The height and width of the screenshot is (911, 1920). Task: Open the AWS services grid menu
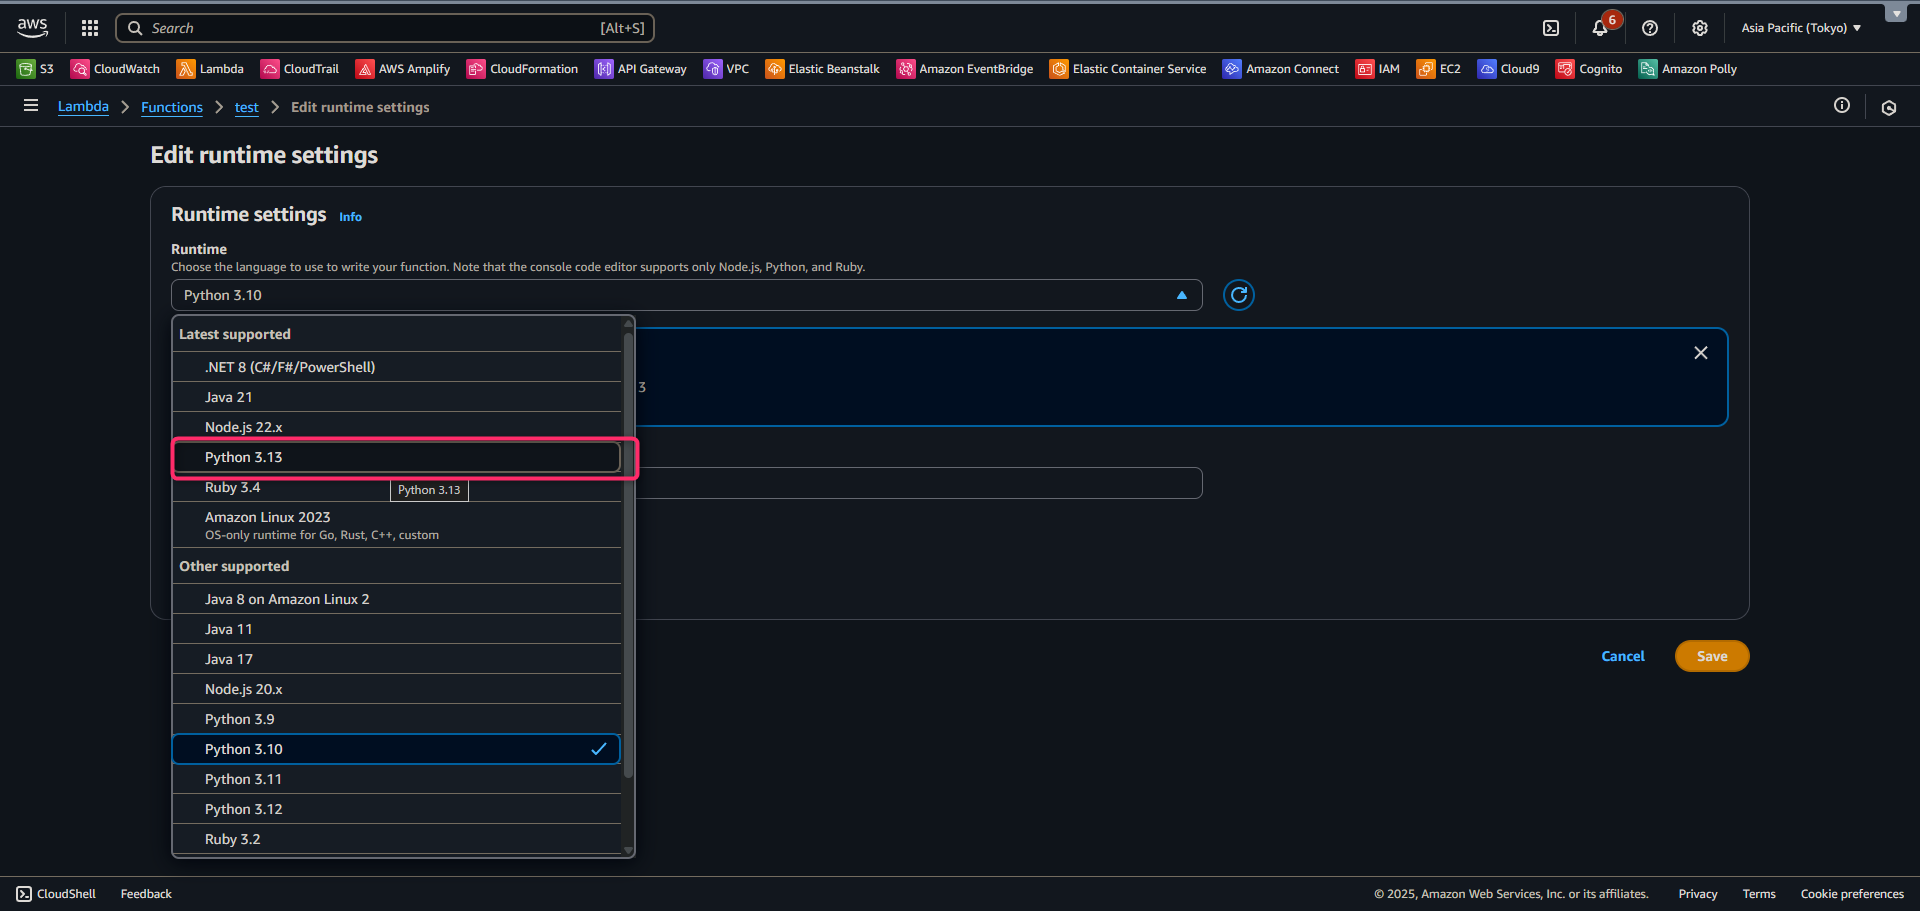click(90, 28)
